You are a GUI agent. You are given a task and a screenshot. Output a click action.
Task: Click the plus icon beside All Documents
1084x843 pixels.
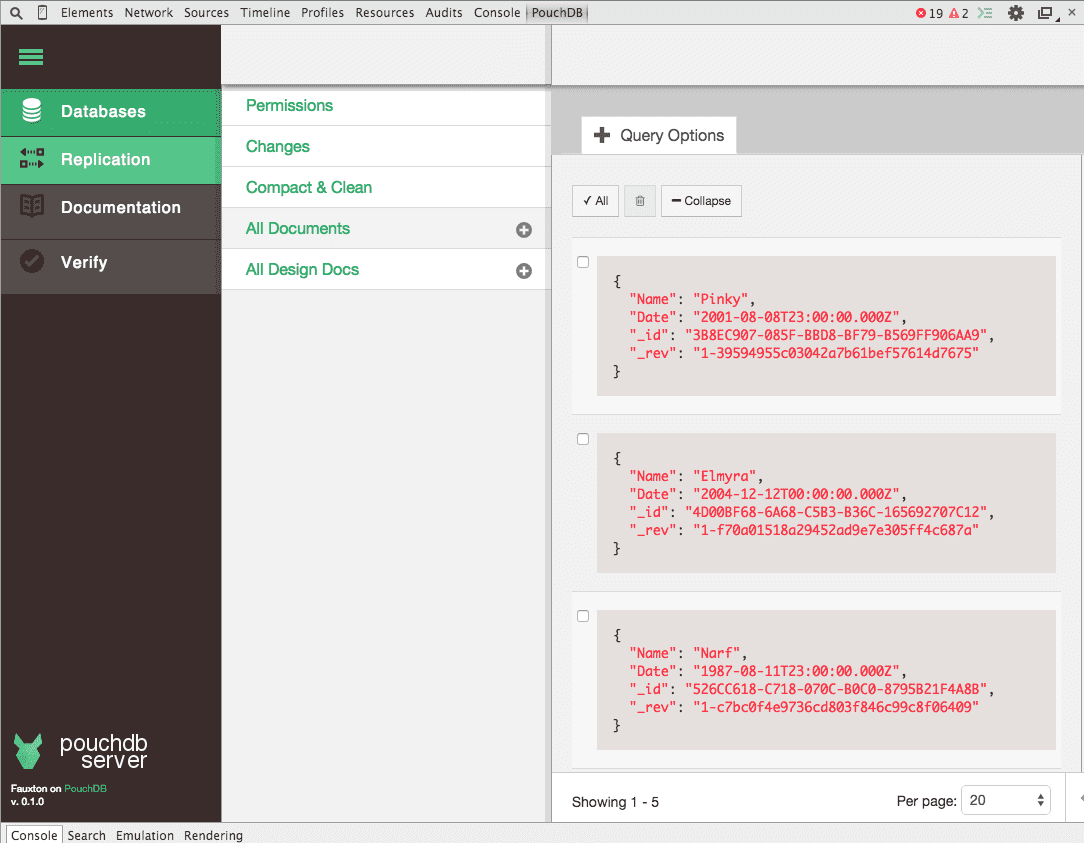pyautogui.click(x=524, y=230)
